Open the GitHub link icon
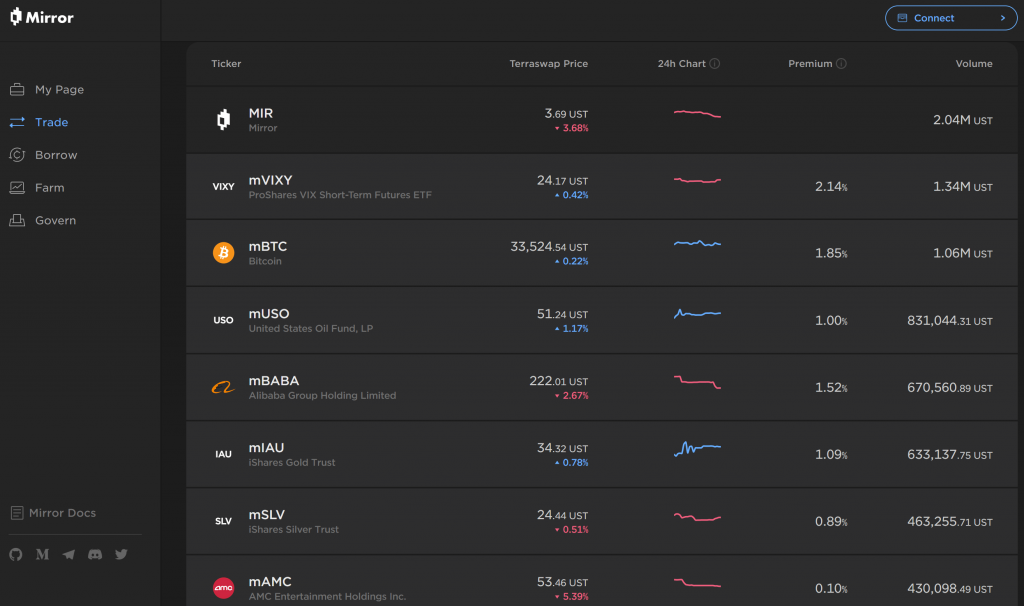Image resolution: width=1024 pixels, height=606 pixels. pos(16,554)
